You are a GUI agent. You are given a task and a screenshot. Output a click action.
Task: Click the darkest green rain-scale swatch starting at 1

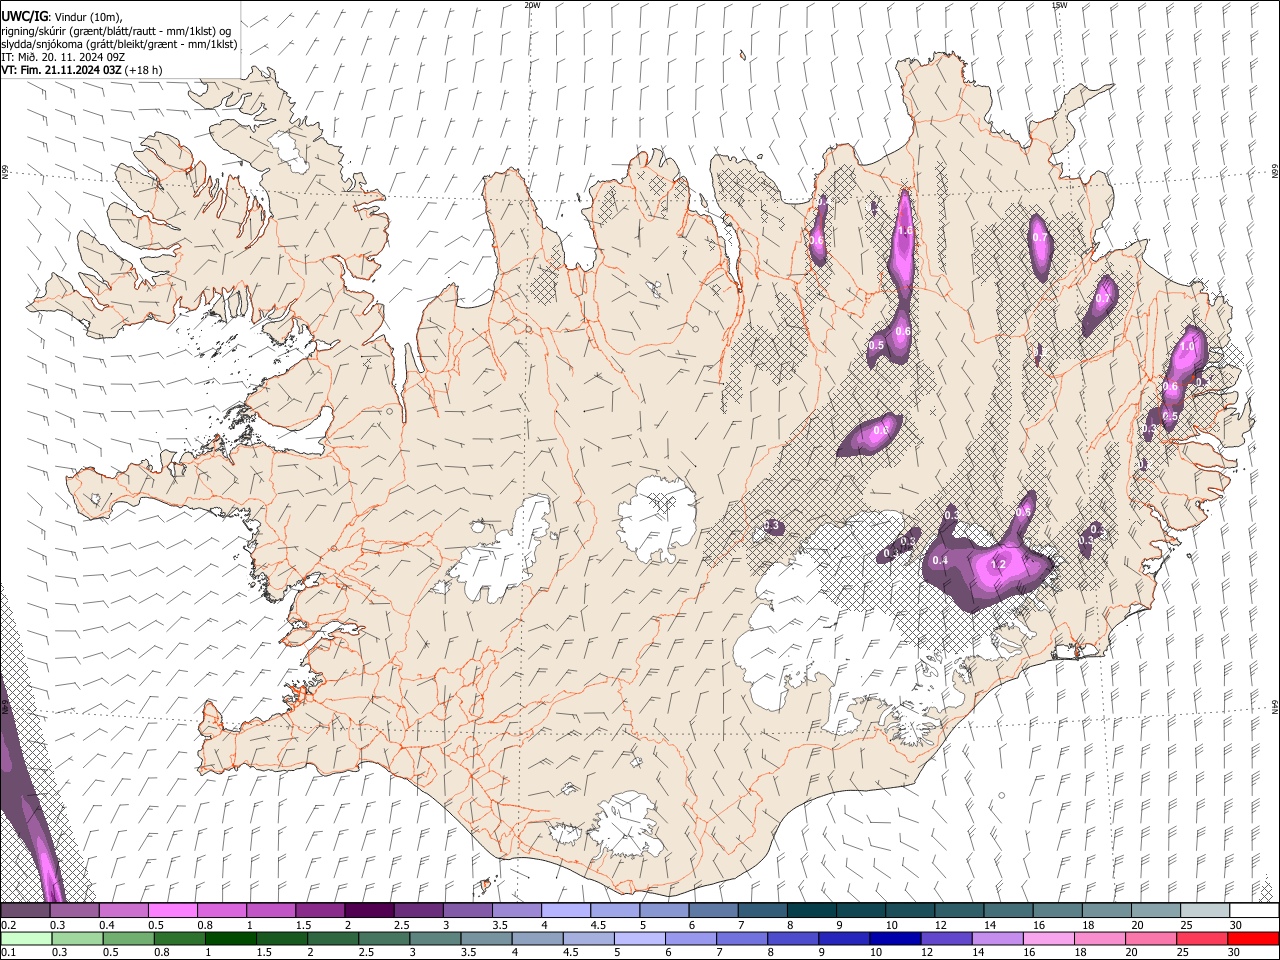tap(231, 939)
